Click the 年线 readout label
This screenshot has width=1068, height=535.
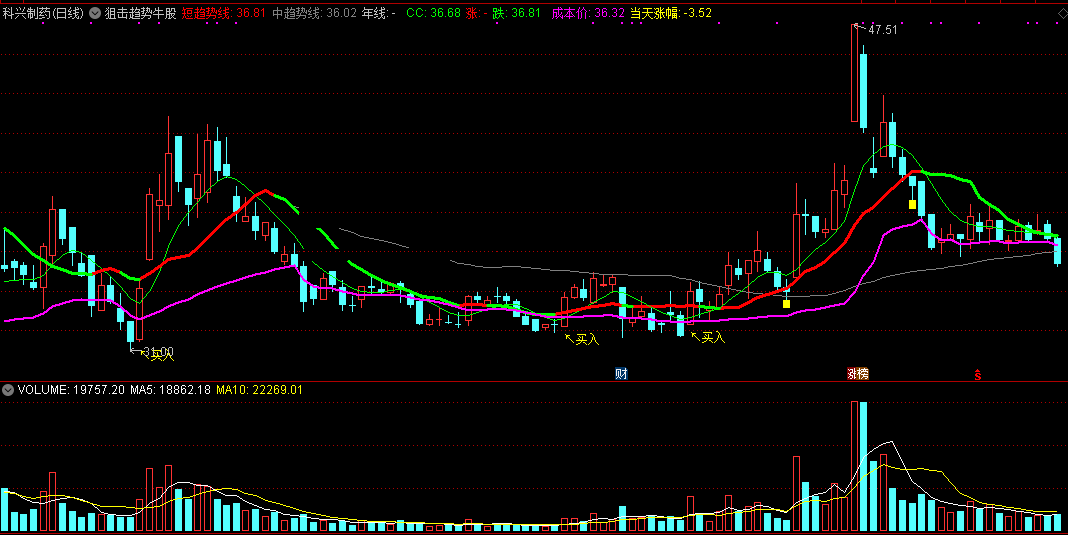click(379, 13)
